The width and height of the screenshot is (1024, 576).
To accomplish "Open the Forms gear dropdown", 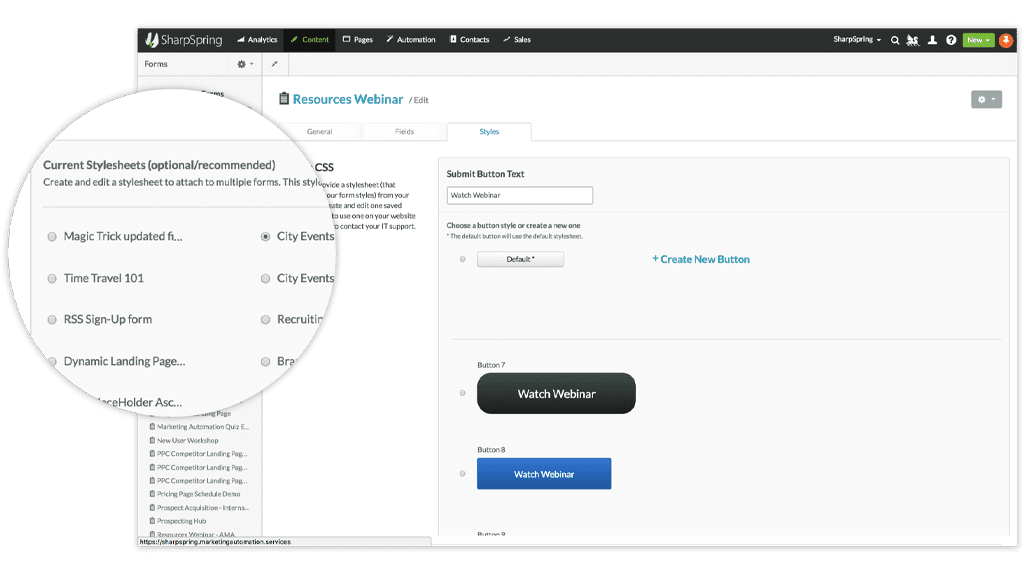I will 245,64.
